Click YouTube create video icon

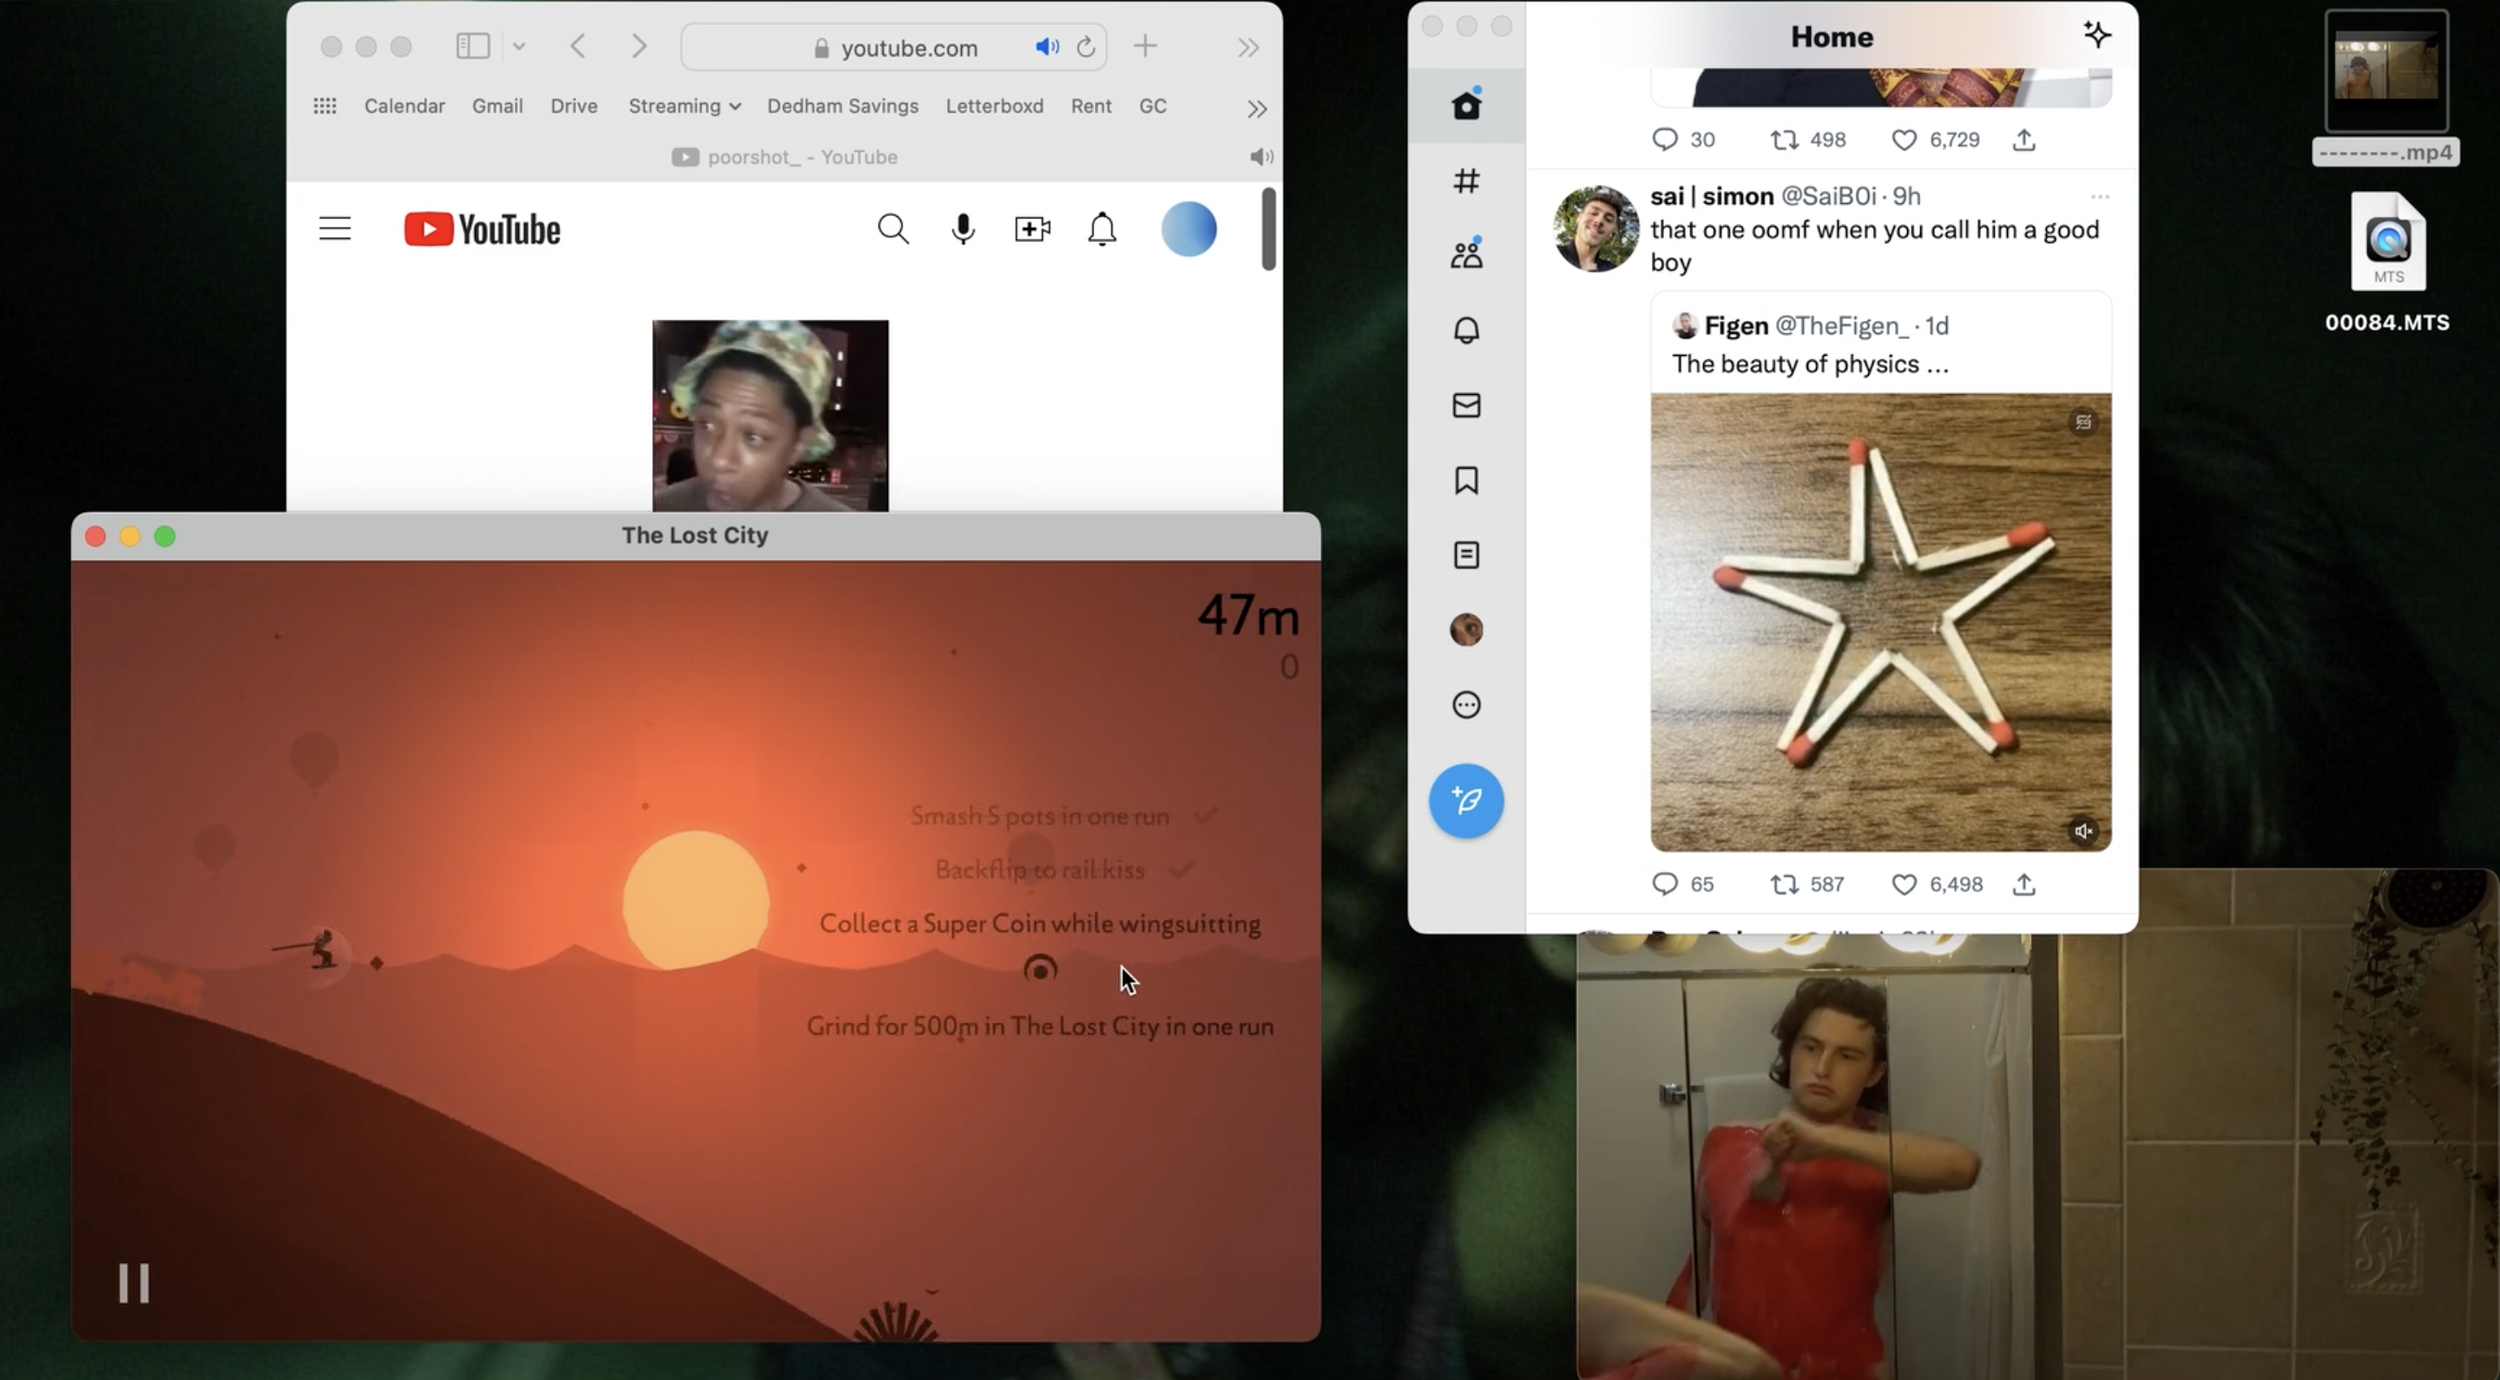[1032, 229]
